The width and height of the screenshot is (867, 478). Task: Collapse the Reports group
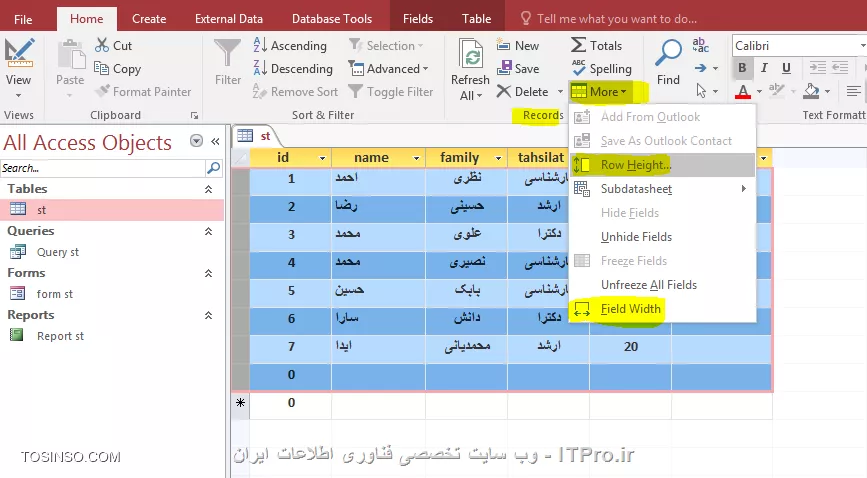pyautogui.click(x=208, y=315)
